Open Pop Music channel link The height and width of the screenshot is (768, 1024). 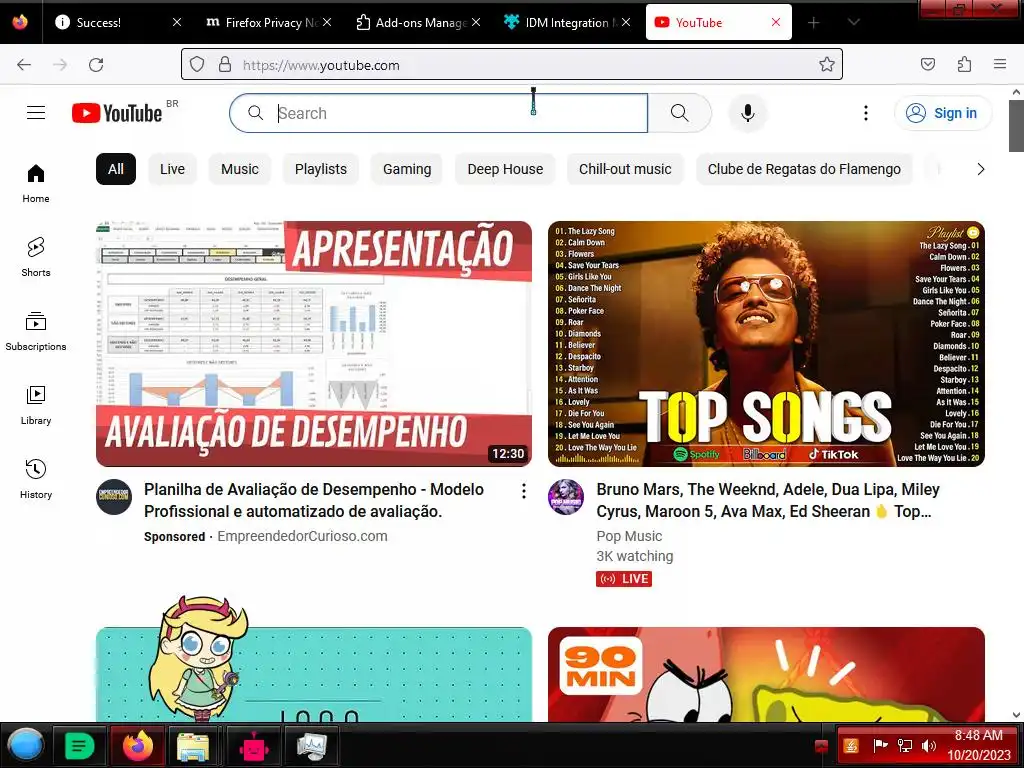click(629, 536)
